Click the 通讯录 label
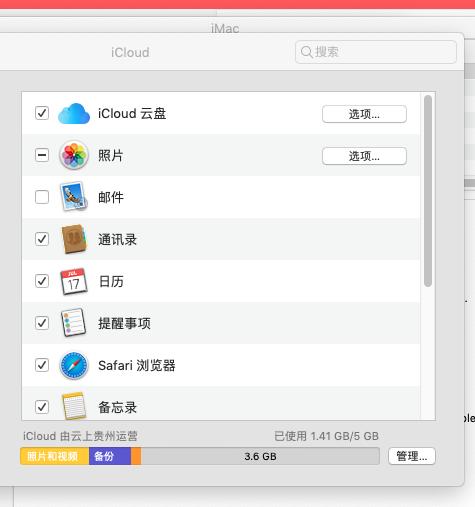This screenshot has width=475, height=507. pos(117,239)
